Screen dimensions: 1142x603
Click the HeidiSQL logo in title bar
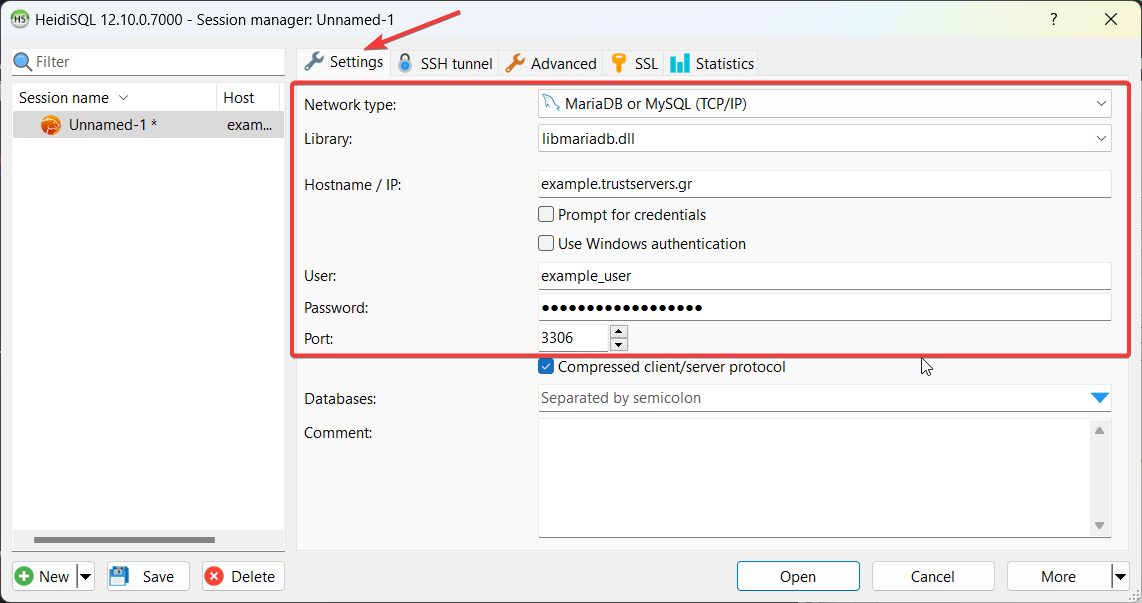pos(19,19)
